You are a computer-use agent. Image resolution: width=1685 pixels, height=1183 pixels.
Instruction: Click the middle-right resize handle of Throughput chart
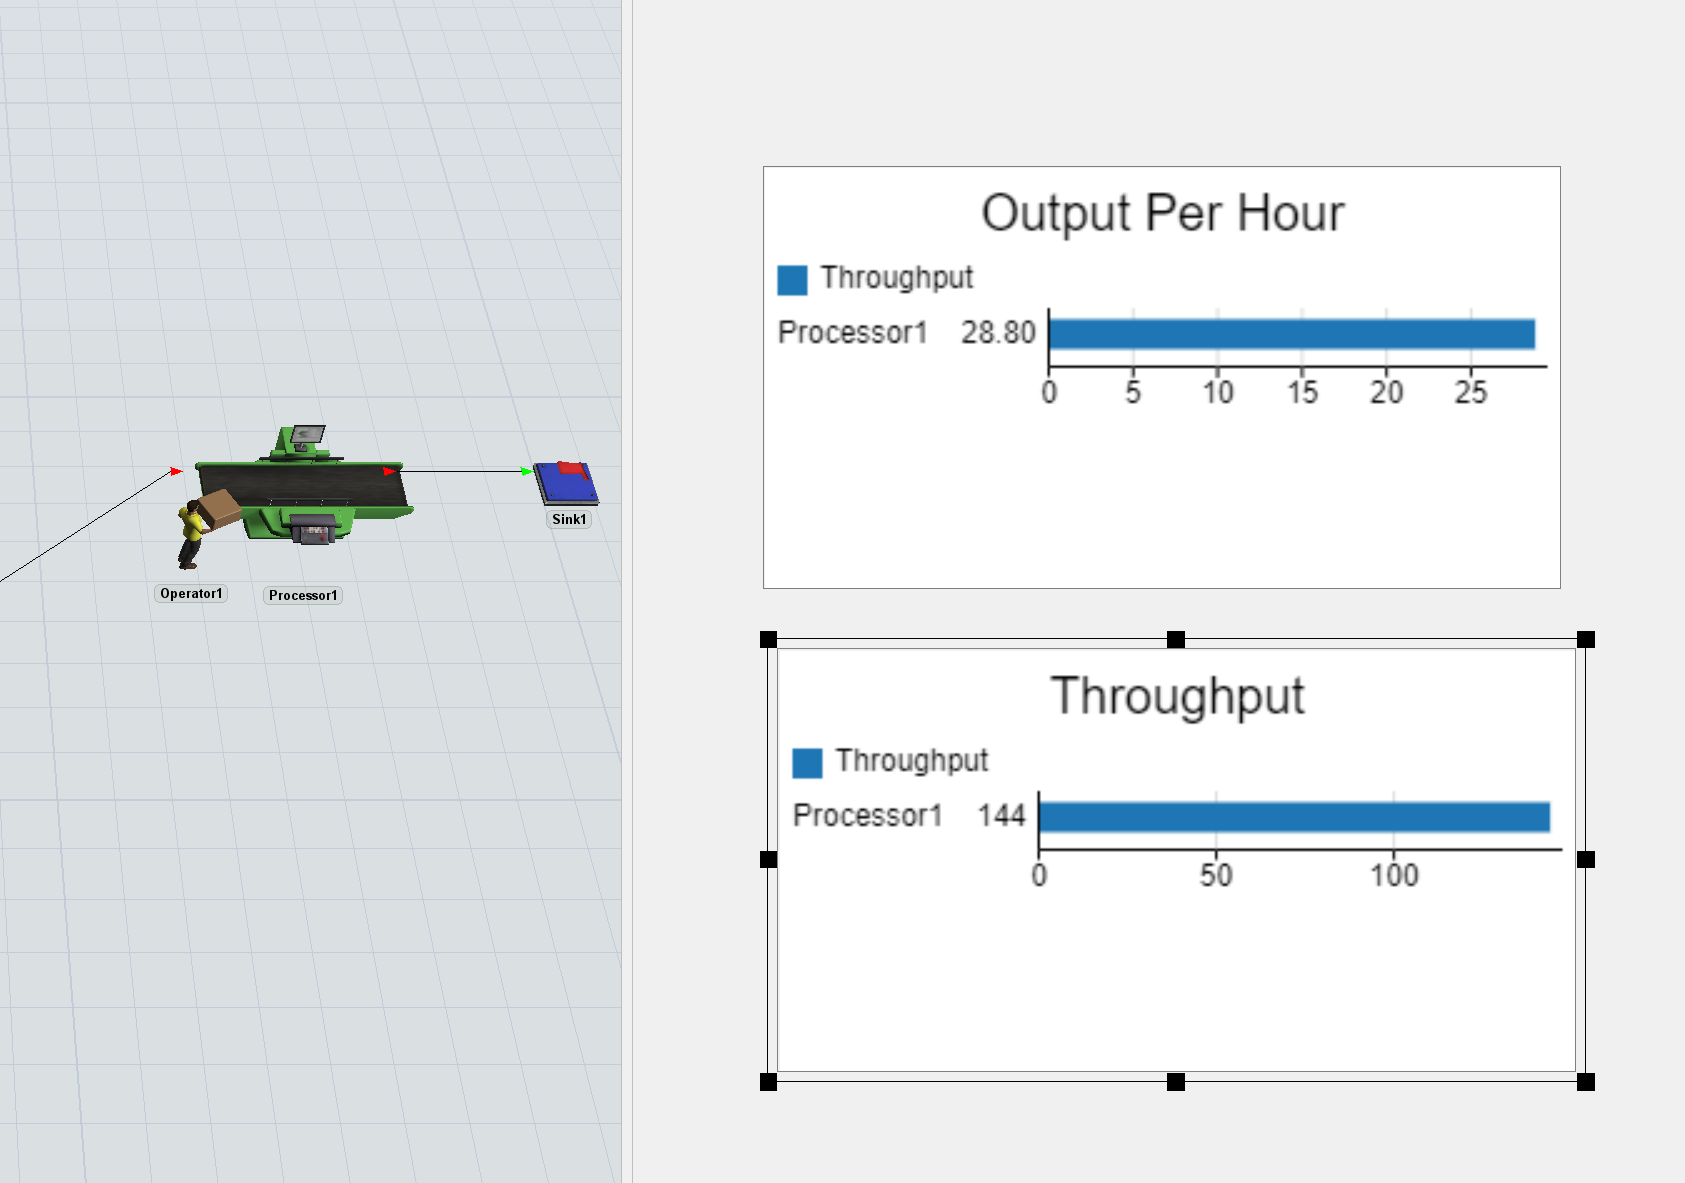[x=1586, y=860]
